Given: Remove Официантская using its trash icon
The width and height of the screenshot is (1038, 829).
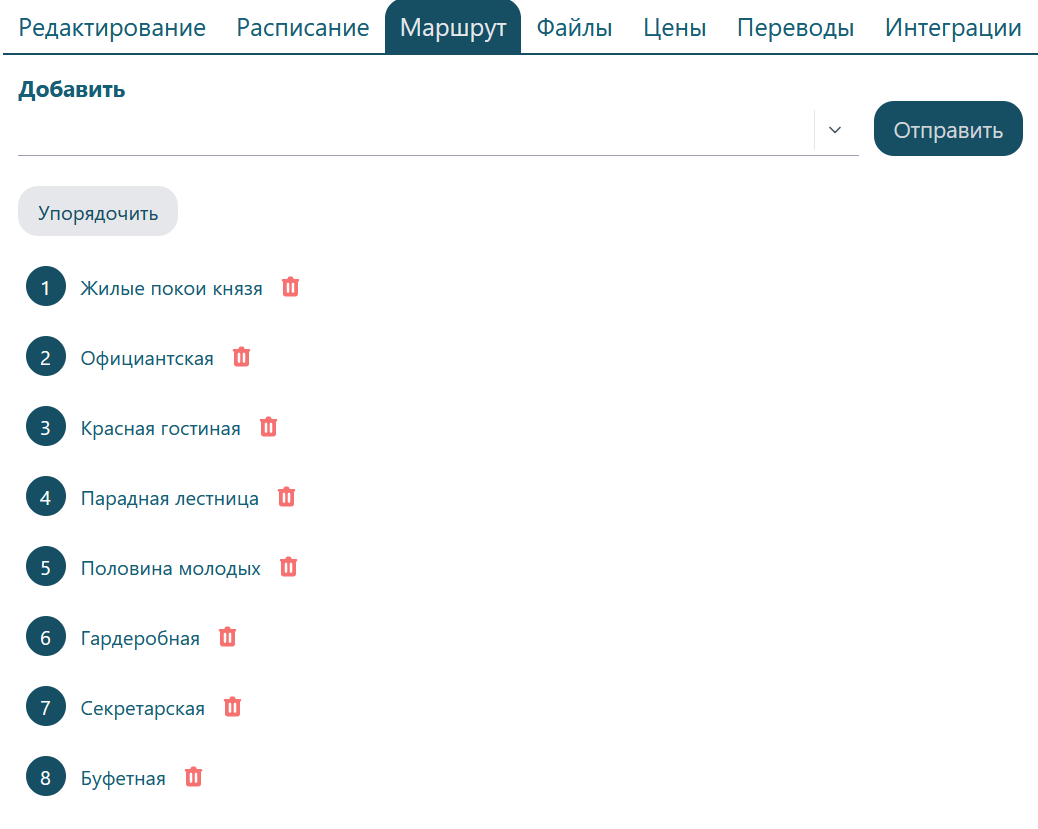Looking at the screenshot, I should [241, 357].
